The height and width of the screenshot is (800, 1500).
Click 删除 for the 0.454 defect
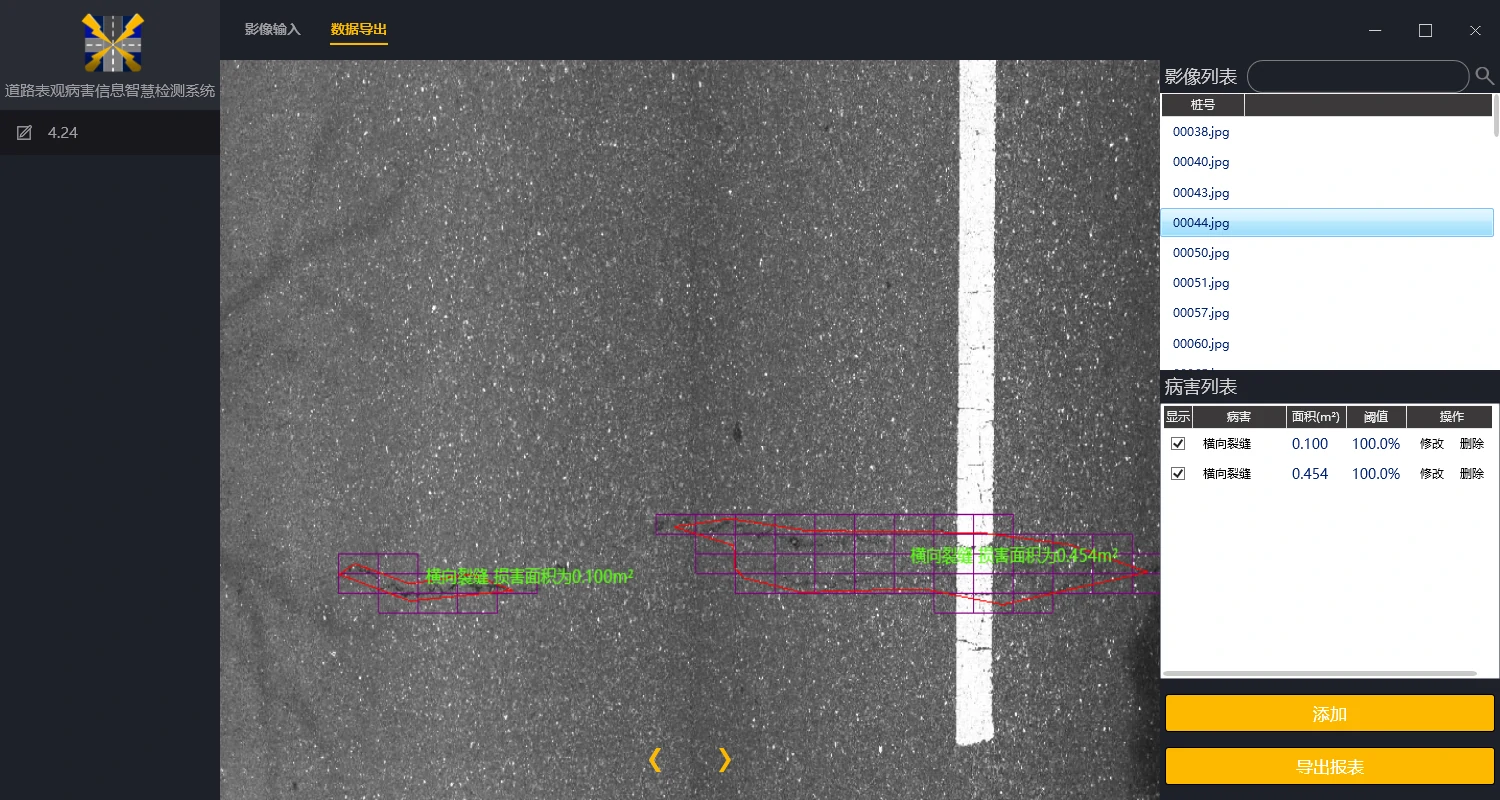pyautogui.click(x=1471, y=474)
